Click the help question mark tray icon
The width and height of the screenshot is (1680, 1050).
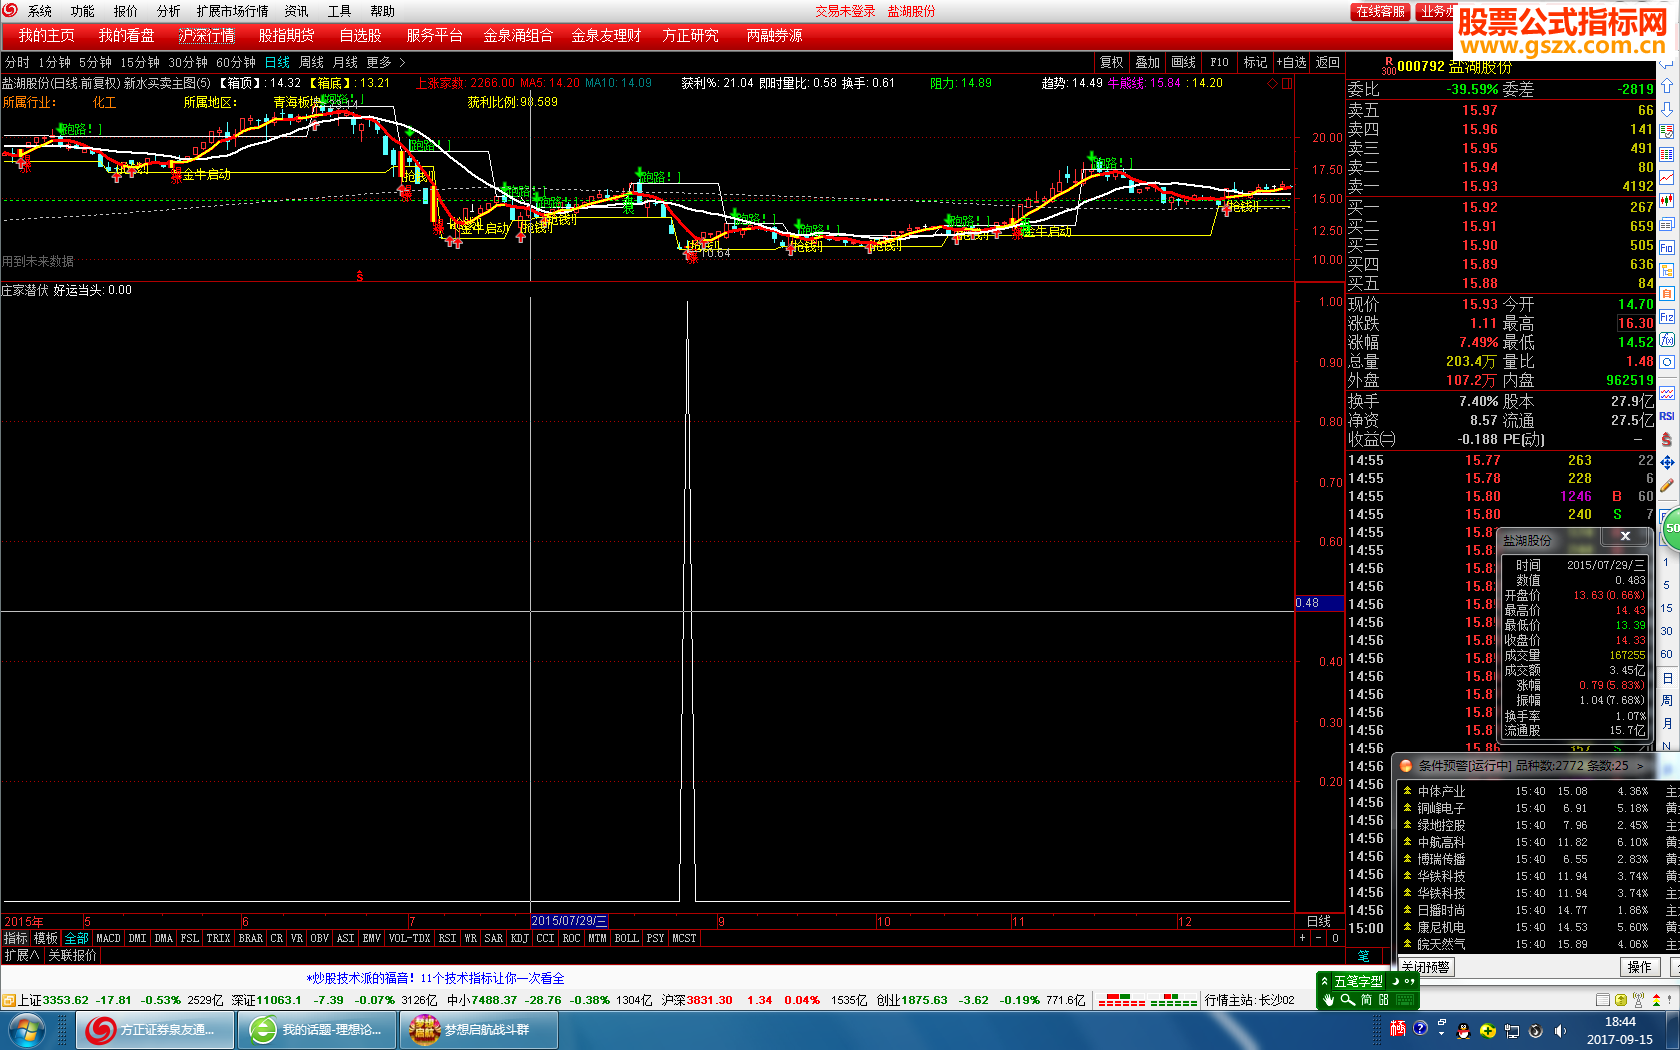click(1420, 1029)
